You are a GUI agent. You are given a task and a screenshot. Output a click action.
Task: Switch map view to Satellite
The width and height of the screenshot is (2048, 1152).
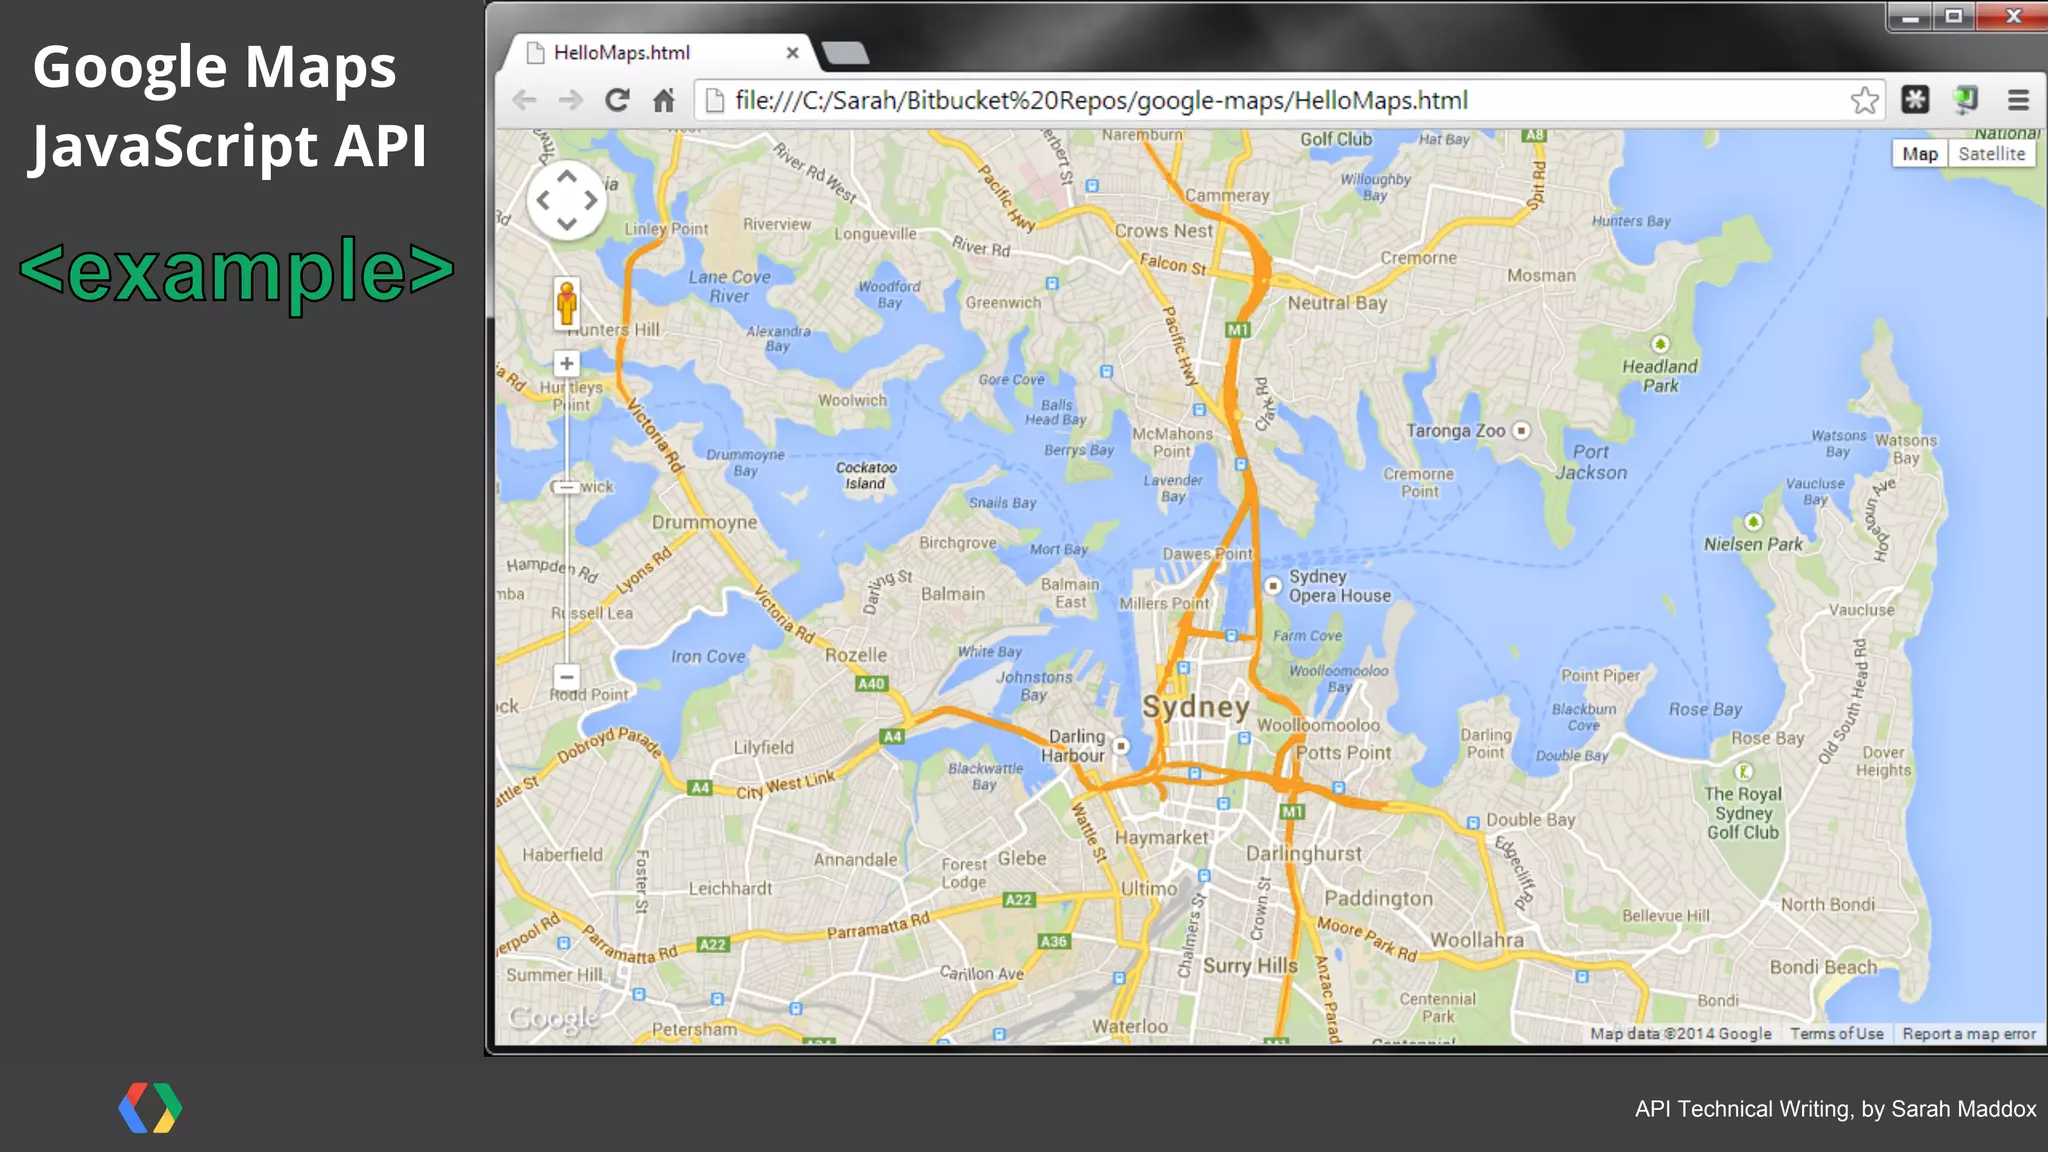click(x=1991, y=154)
